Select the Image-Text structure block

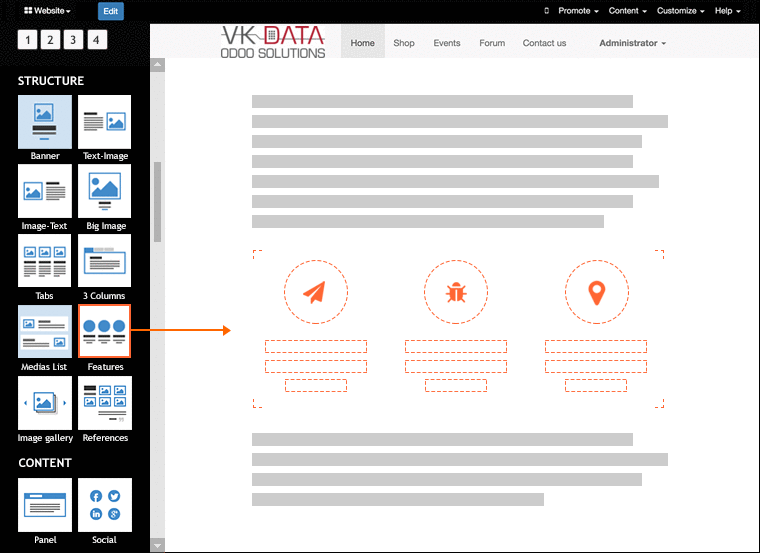[45, 191]
